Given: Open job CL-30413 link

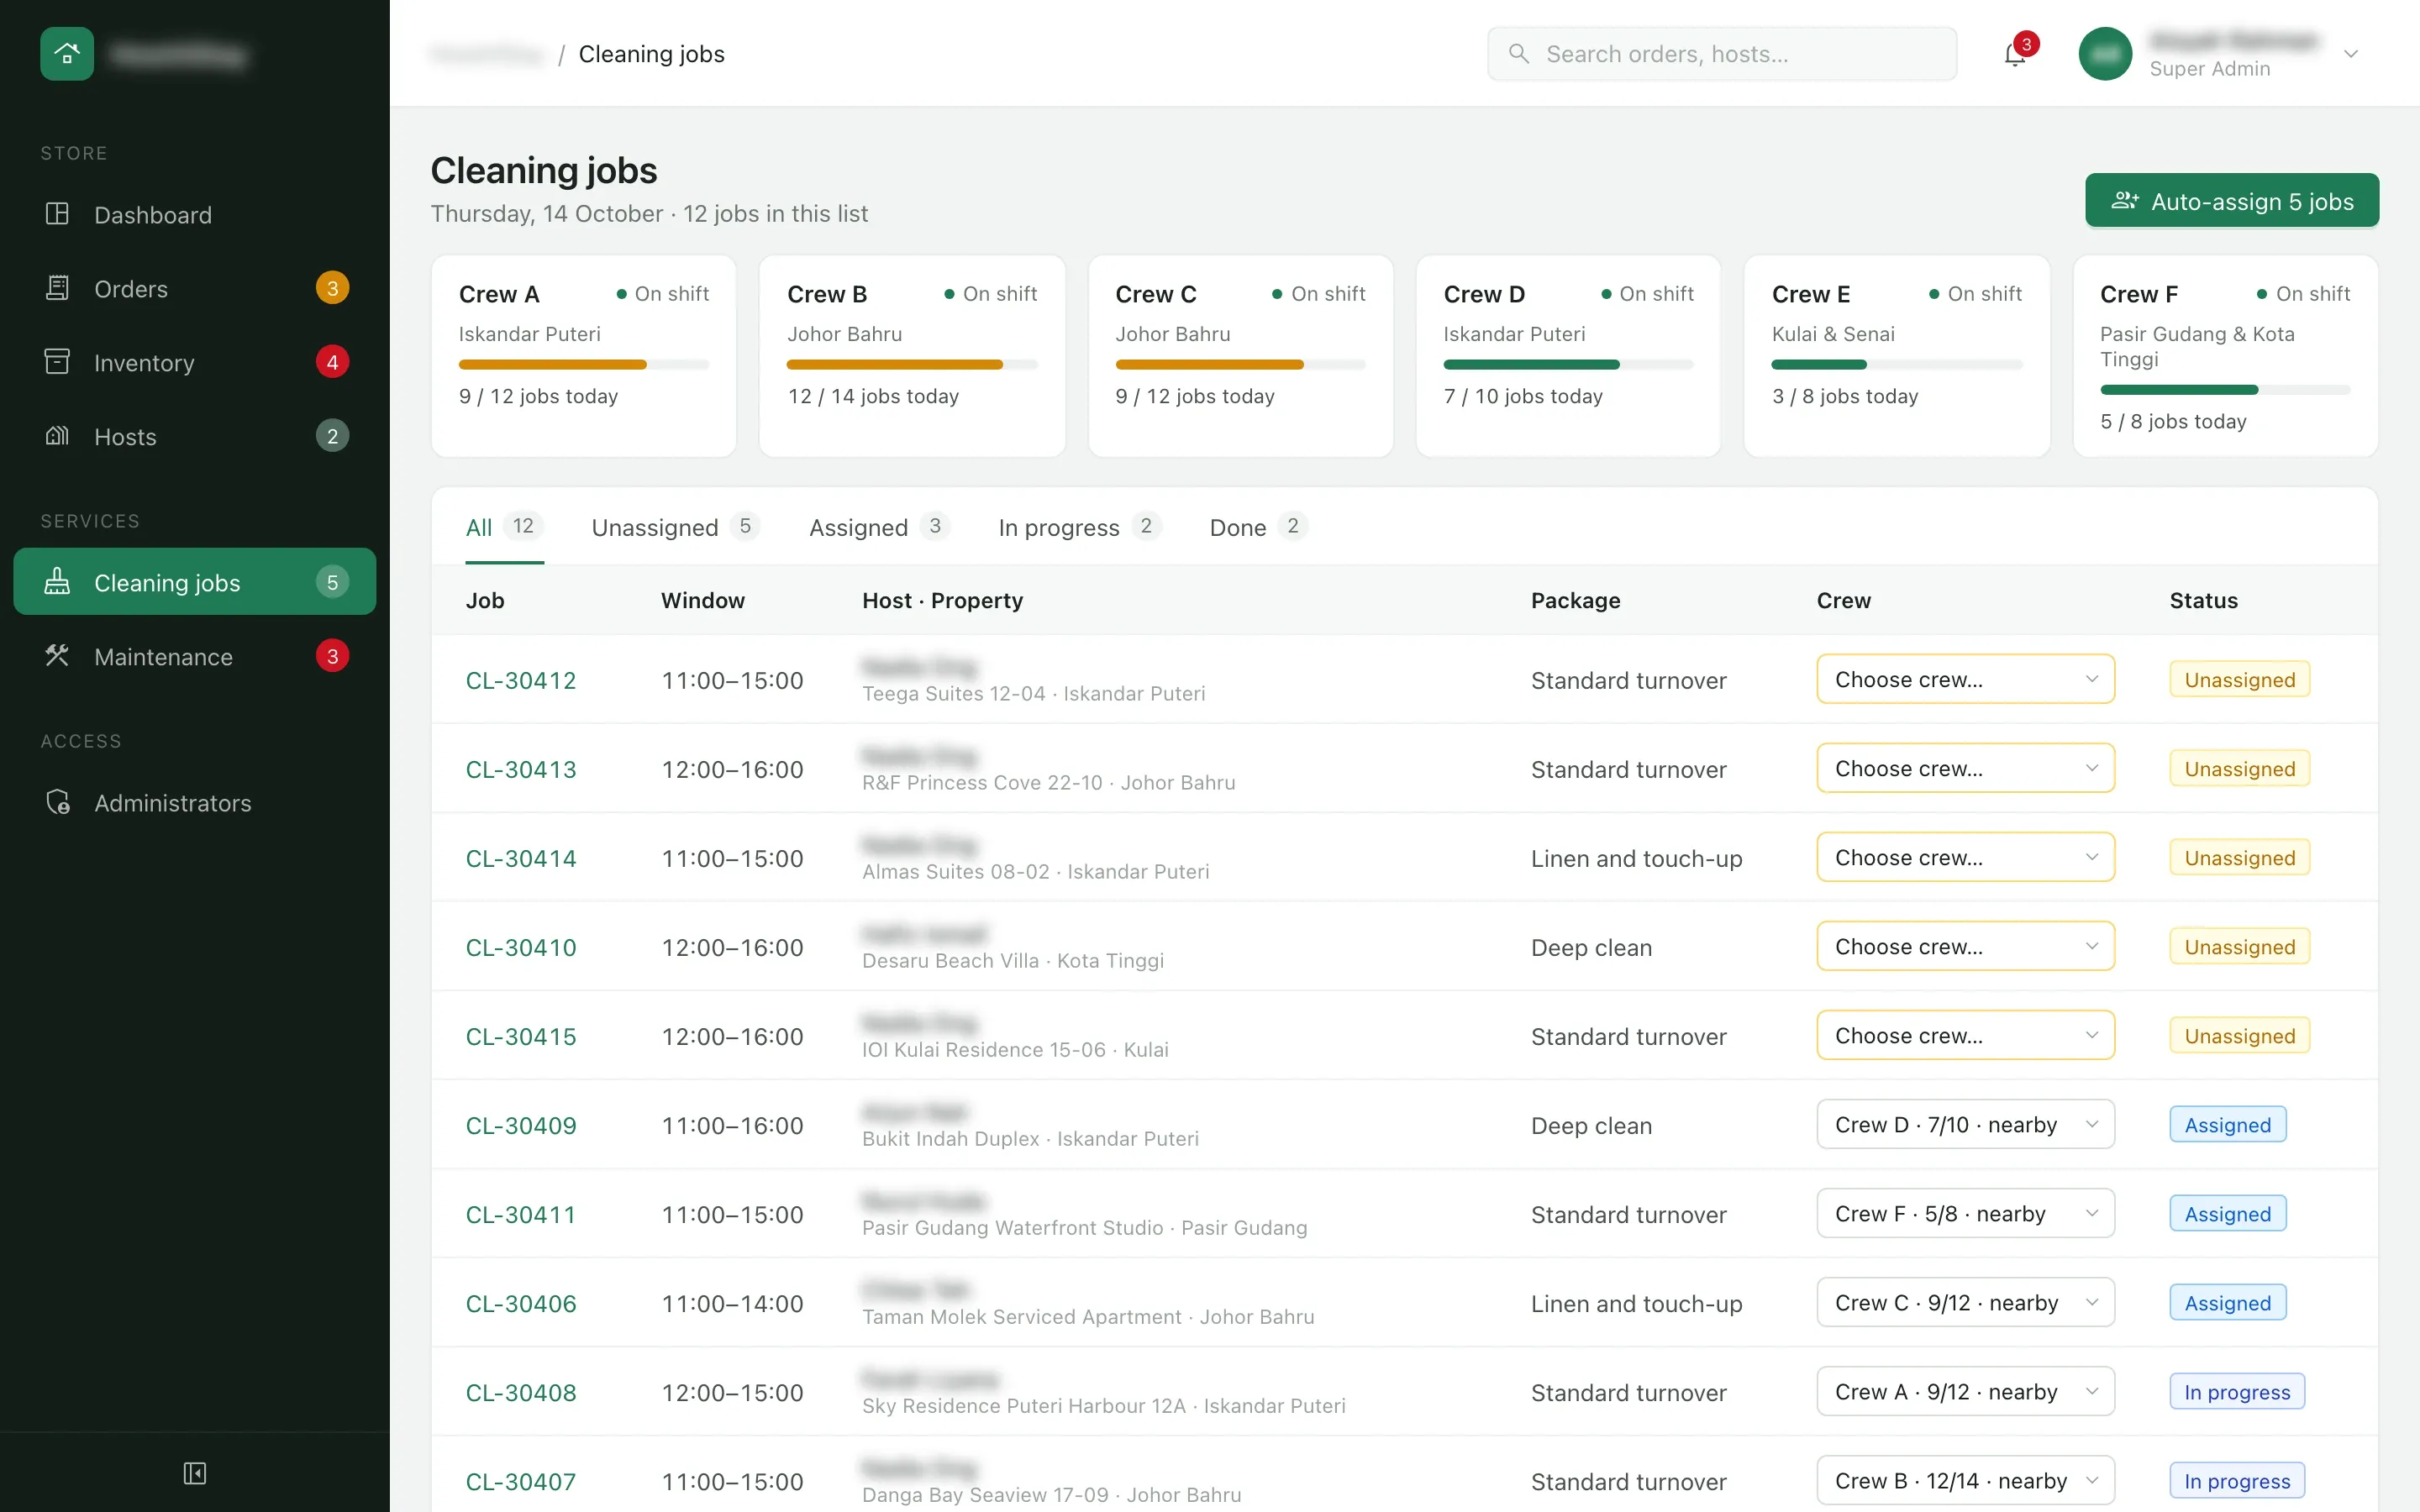Looking at the screenshot, I should click(521, 769).
